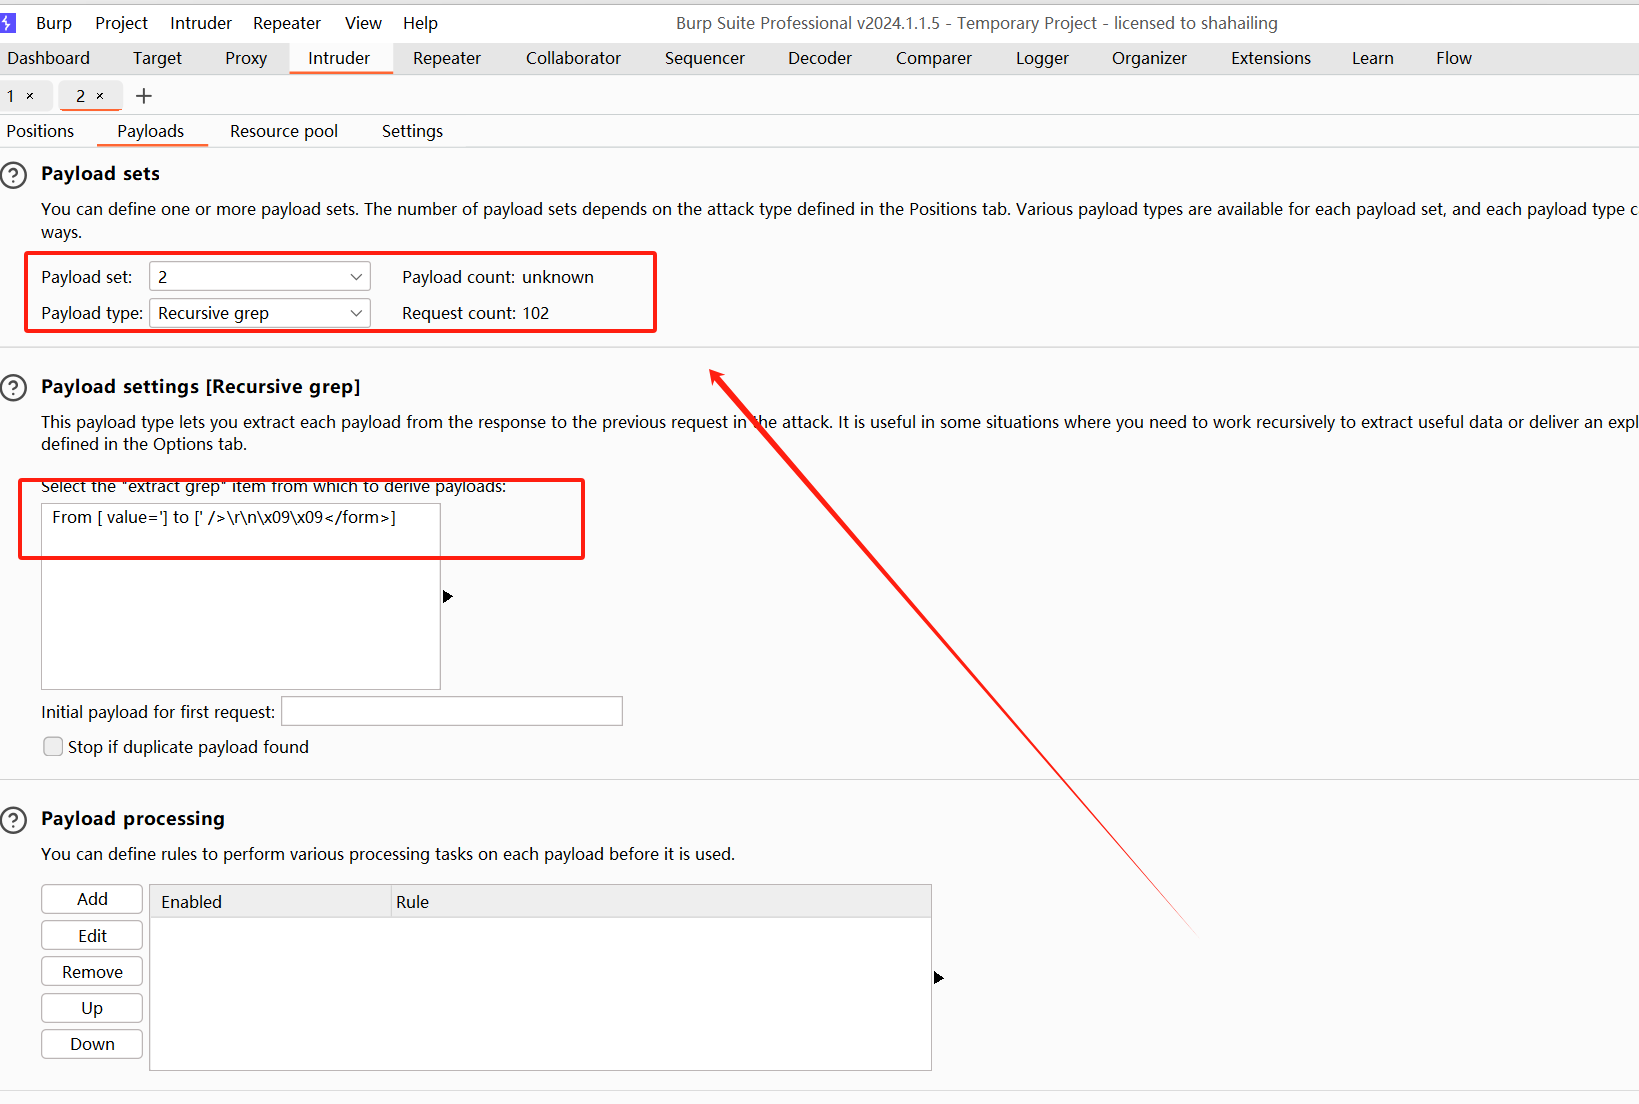
Task: Go to Logger tab
Action: coord(1043,58)
